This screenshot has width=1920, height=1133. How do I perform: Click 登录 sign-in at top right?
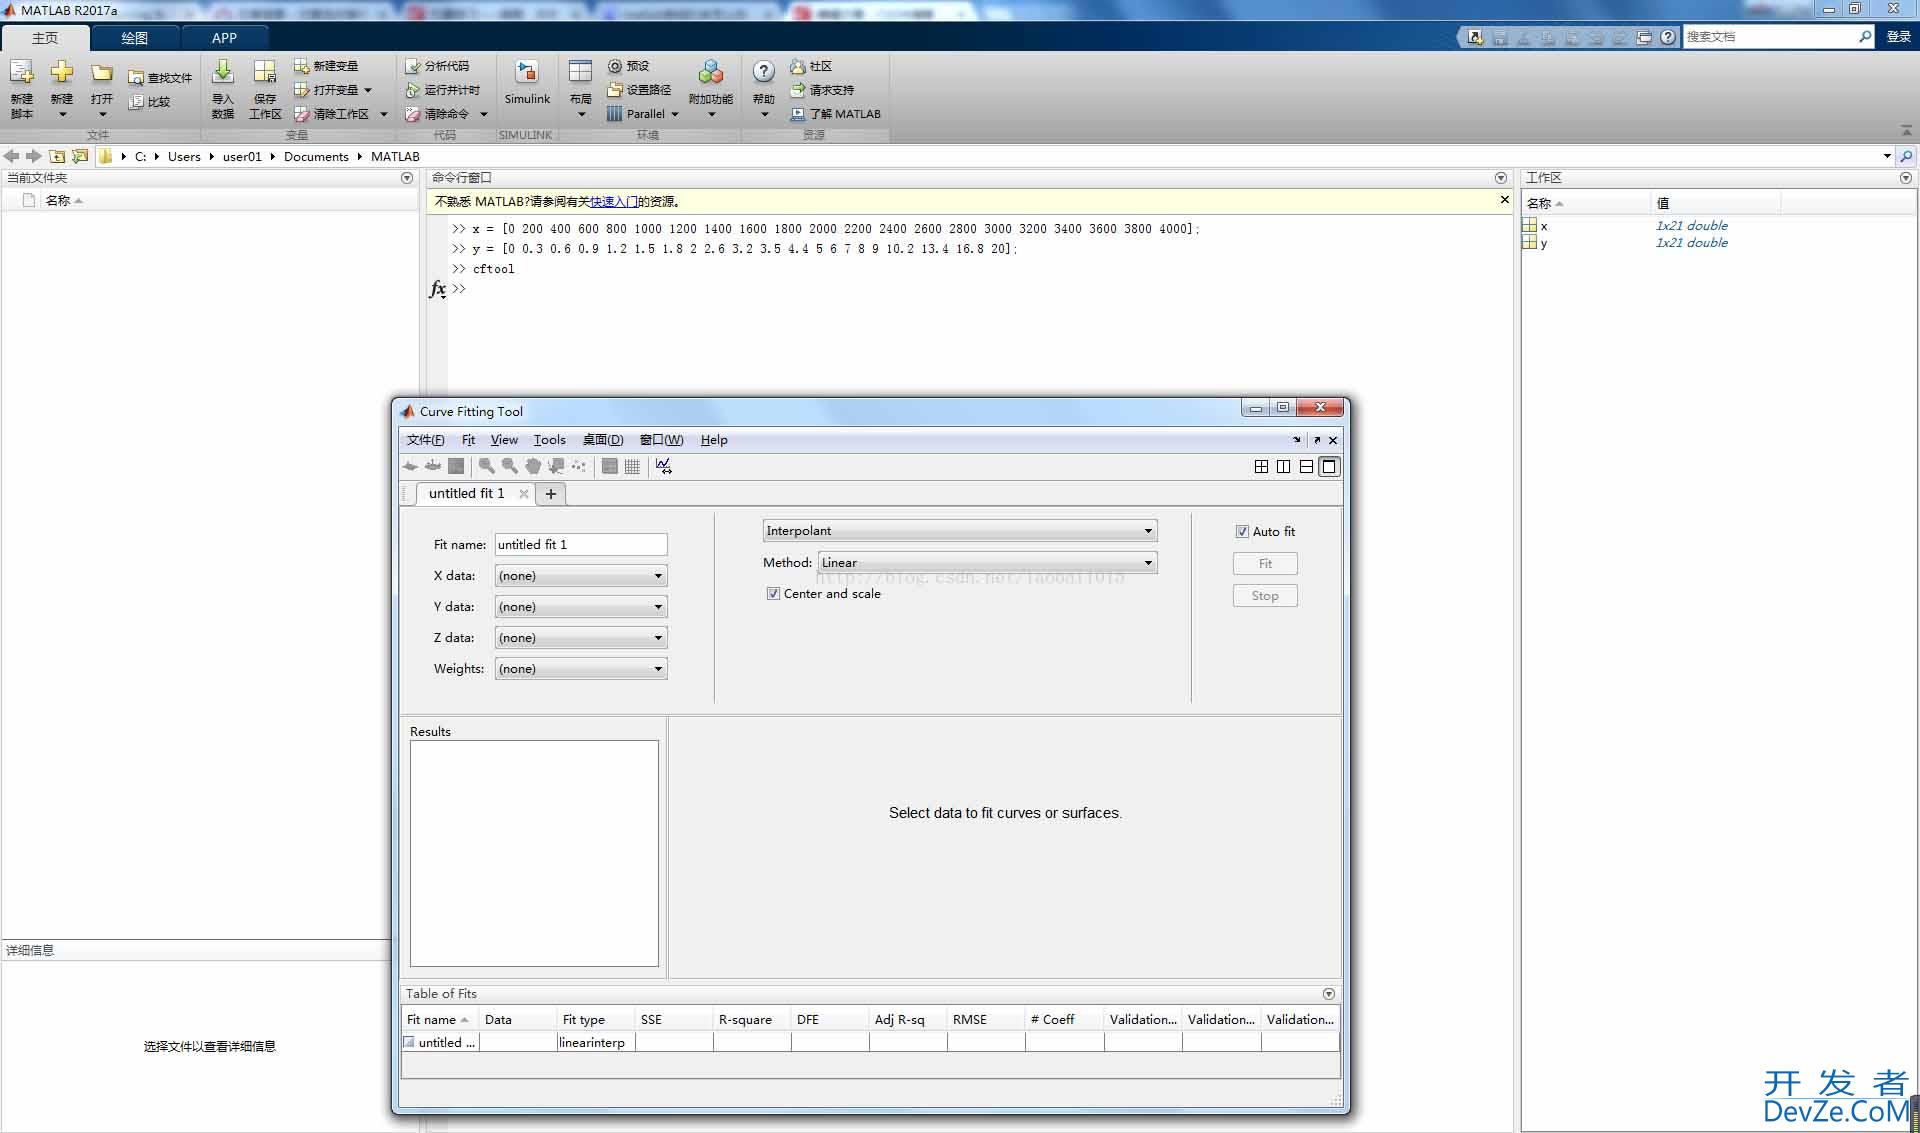coord(1898,37)
